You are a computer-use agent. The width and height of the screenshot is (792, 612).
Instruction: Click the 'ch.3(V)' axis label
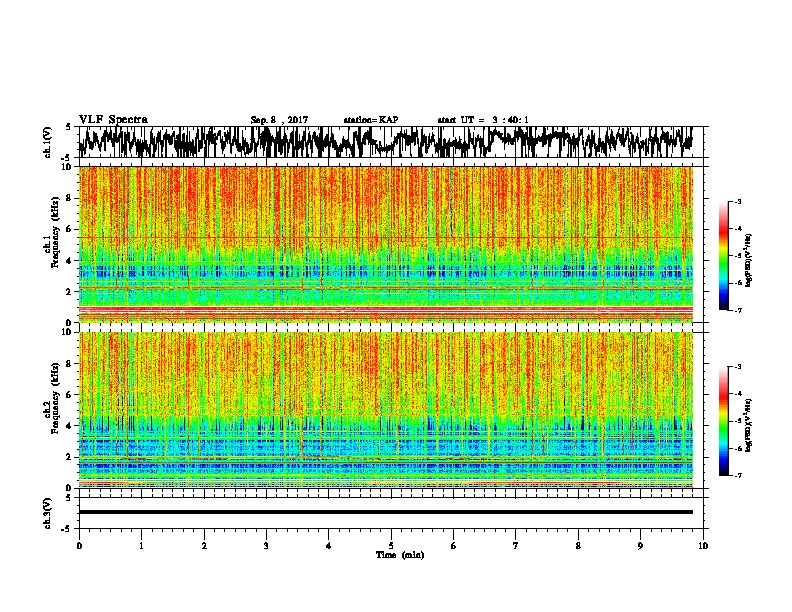pos(48,513)
